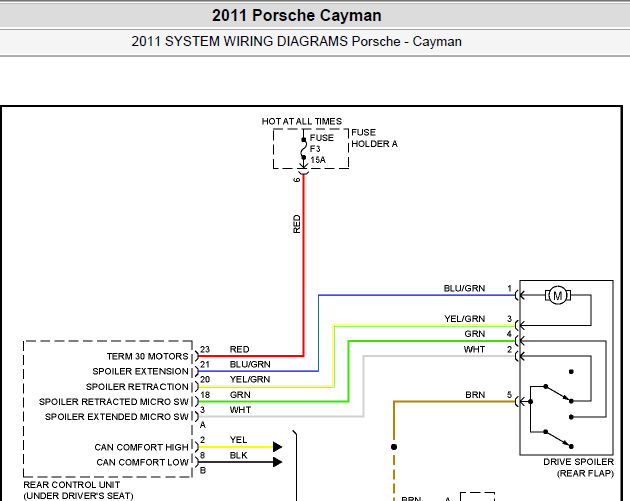Click pin 6 label below the fuse holder
Screen dimensions: 630x501
(x=297, y=180)
